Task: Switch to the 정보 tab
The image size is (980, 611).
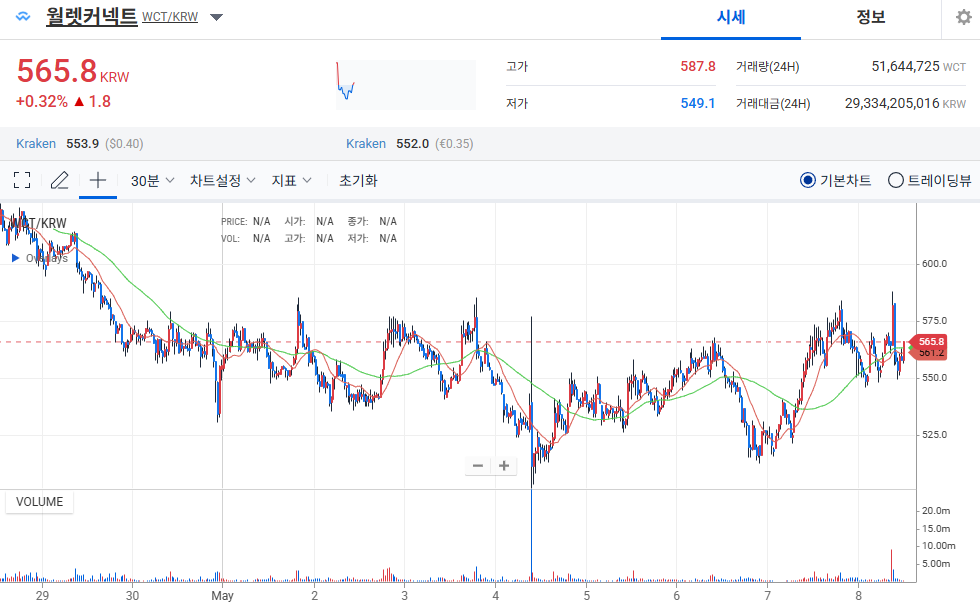Action: click(871, 17)
